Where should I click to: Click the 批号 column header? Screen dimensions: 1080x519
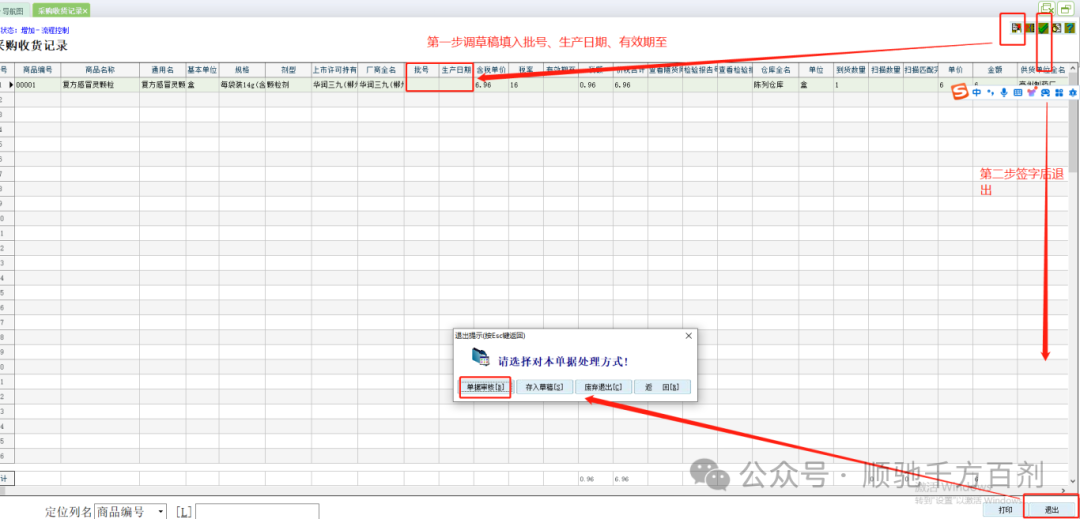point(422,70)
